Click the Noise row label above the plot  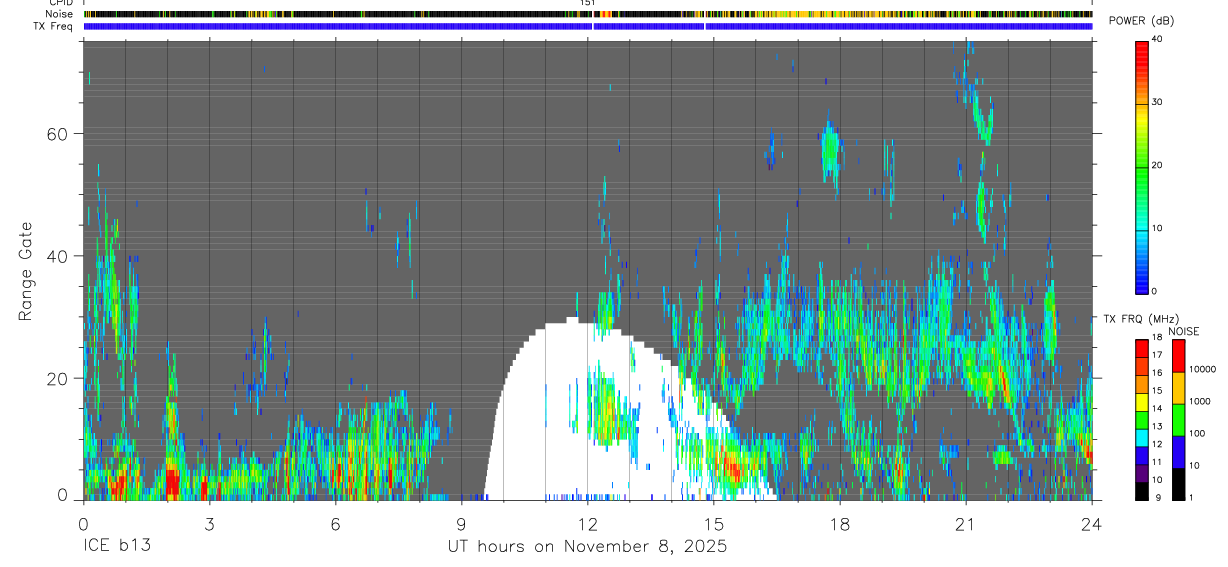tap(59, 14)
